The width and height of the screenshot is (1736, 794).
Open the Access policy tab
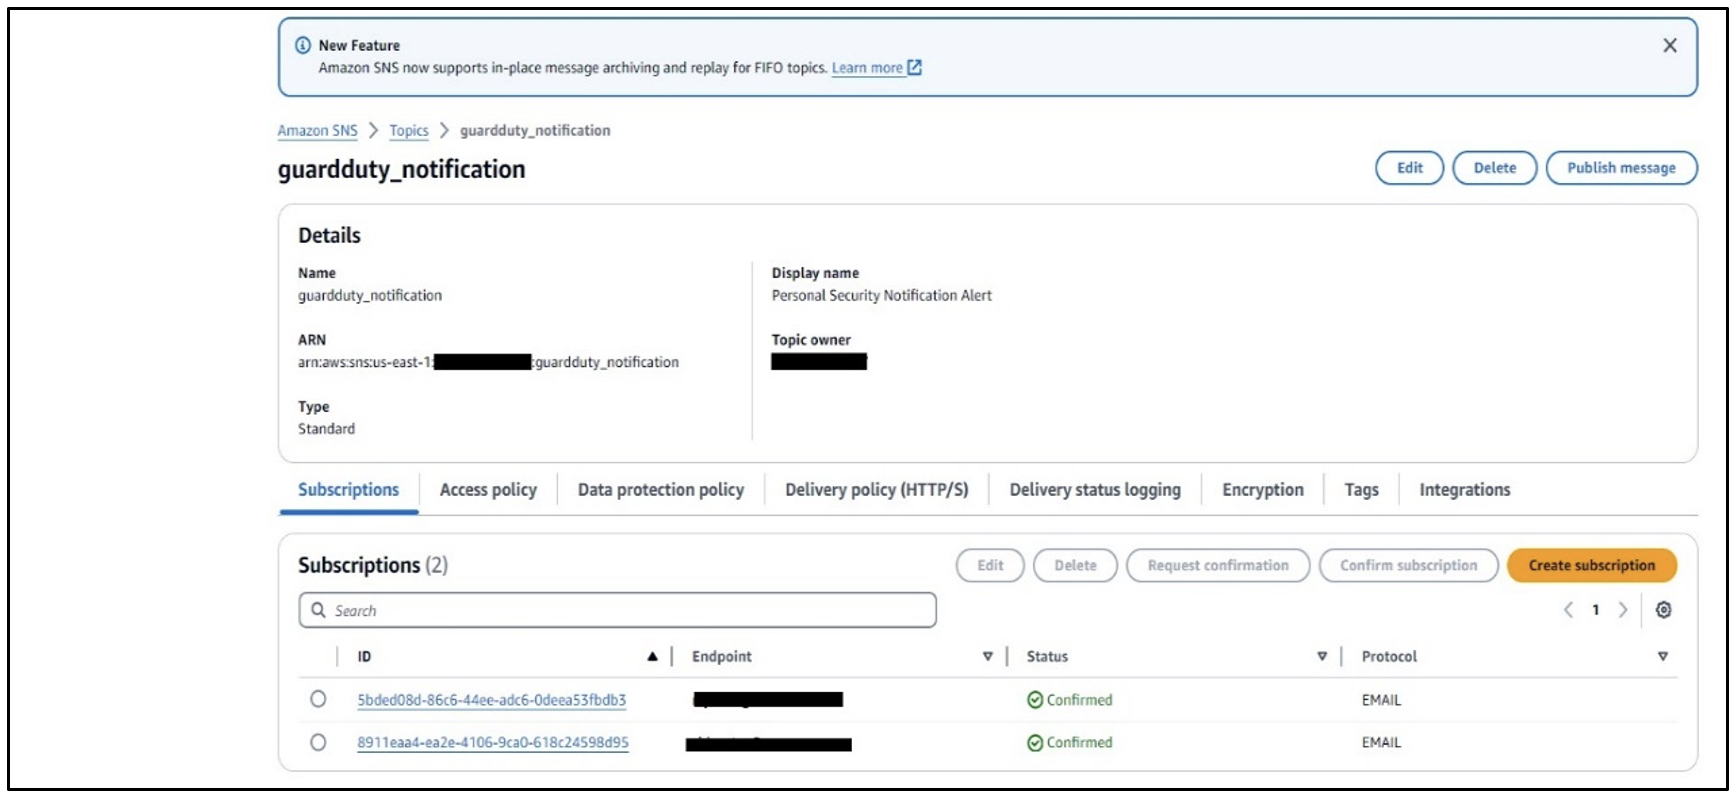(488, 490)
